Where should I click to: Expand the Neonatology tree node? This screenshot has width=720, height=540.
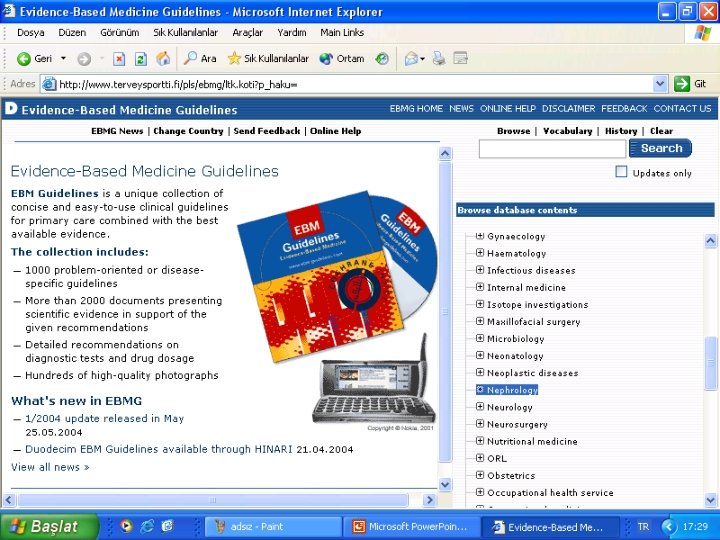[x=480, y=355]
